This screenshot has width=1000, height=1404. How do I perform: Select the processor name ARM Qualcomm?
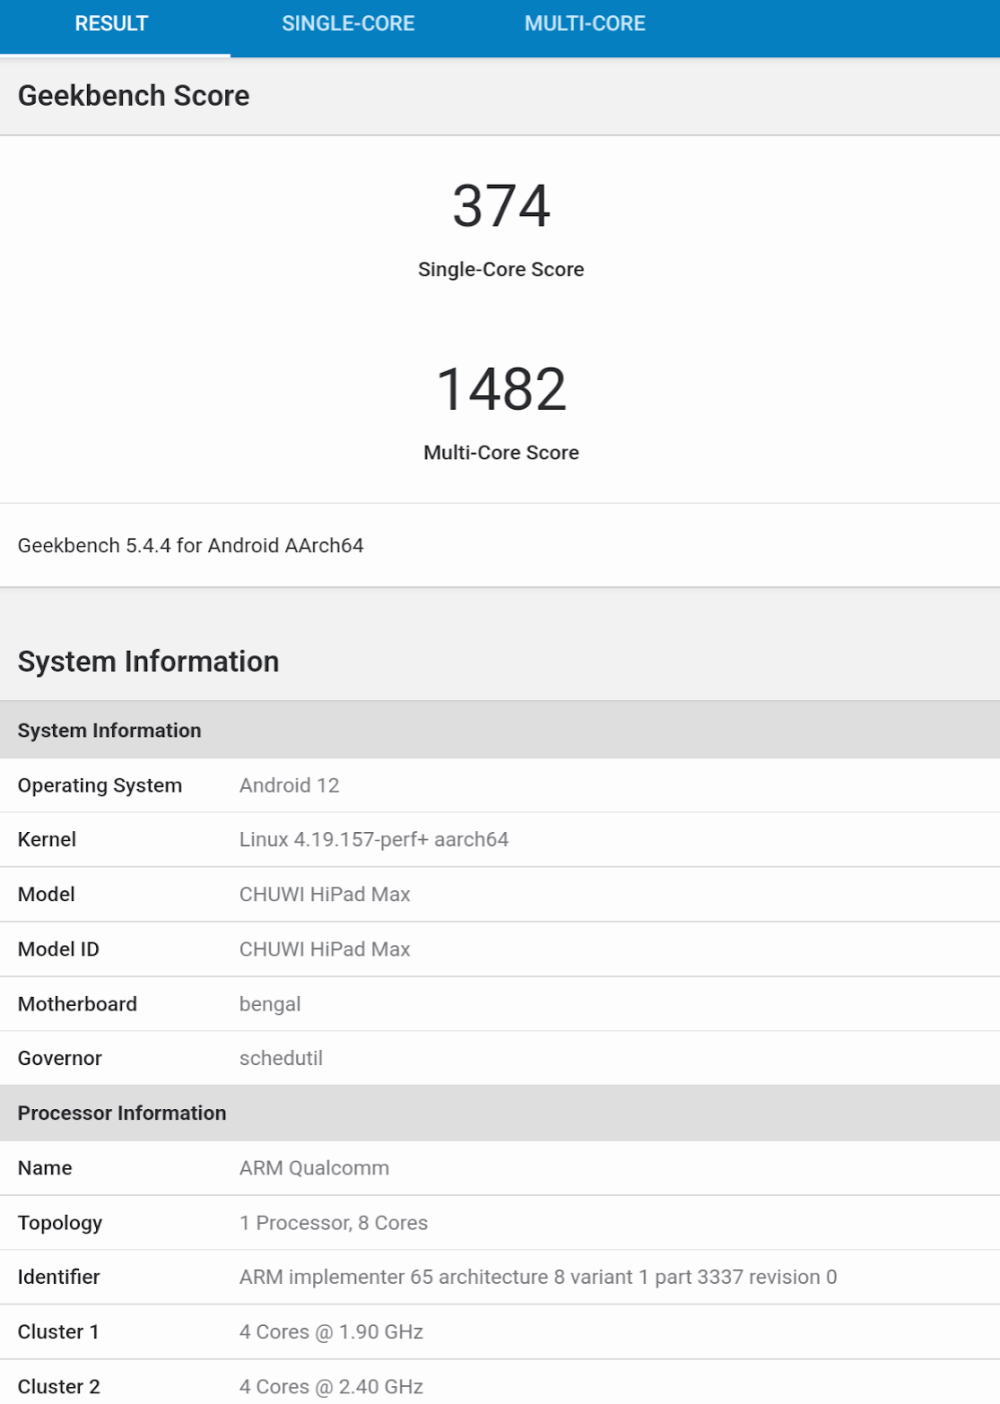[x=314, y=1168]
